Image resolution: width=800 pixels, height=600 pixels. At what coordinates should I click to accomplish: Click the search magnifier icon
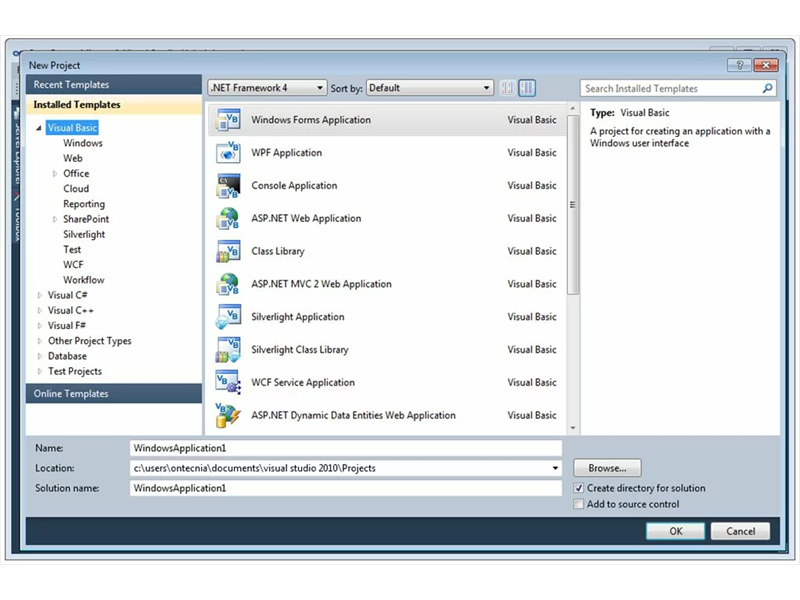click(x=767, y=88)
